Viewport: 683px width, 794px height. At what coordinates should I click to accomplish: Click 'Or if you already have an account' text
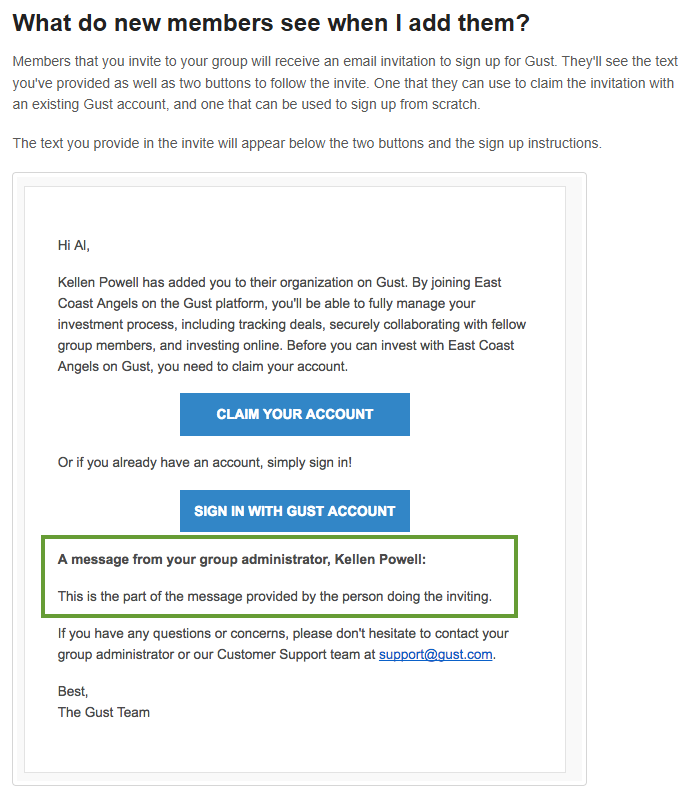click(205, 462)
